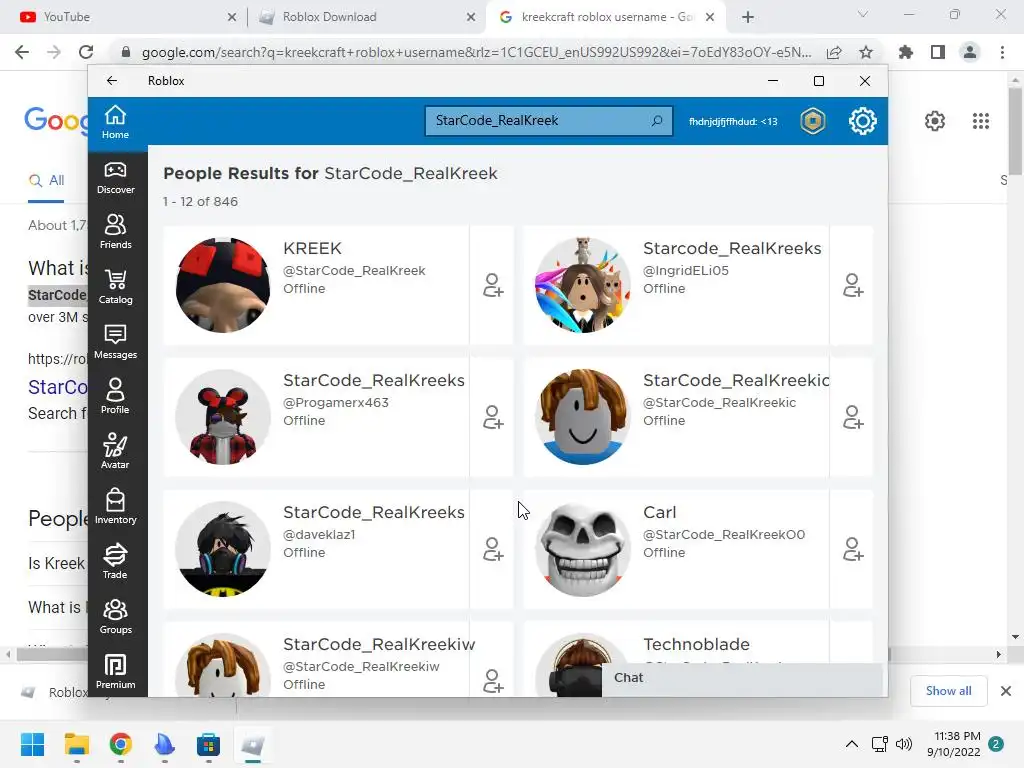
Task: Reload the Chrome page
Action: pyautogui.click(x=86, y=52)
